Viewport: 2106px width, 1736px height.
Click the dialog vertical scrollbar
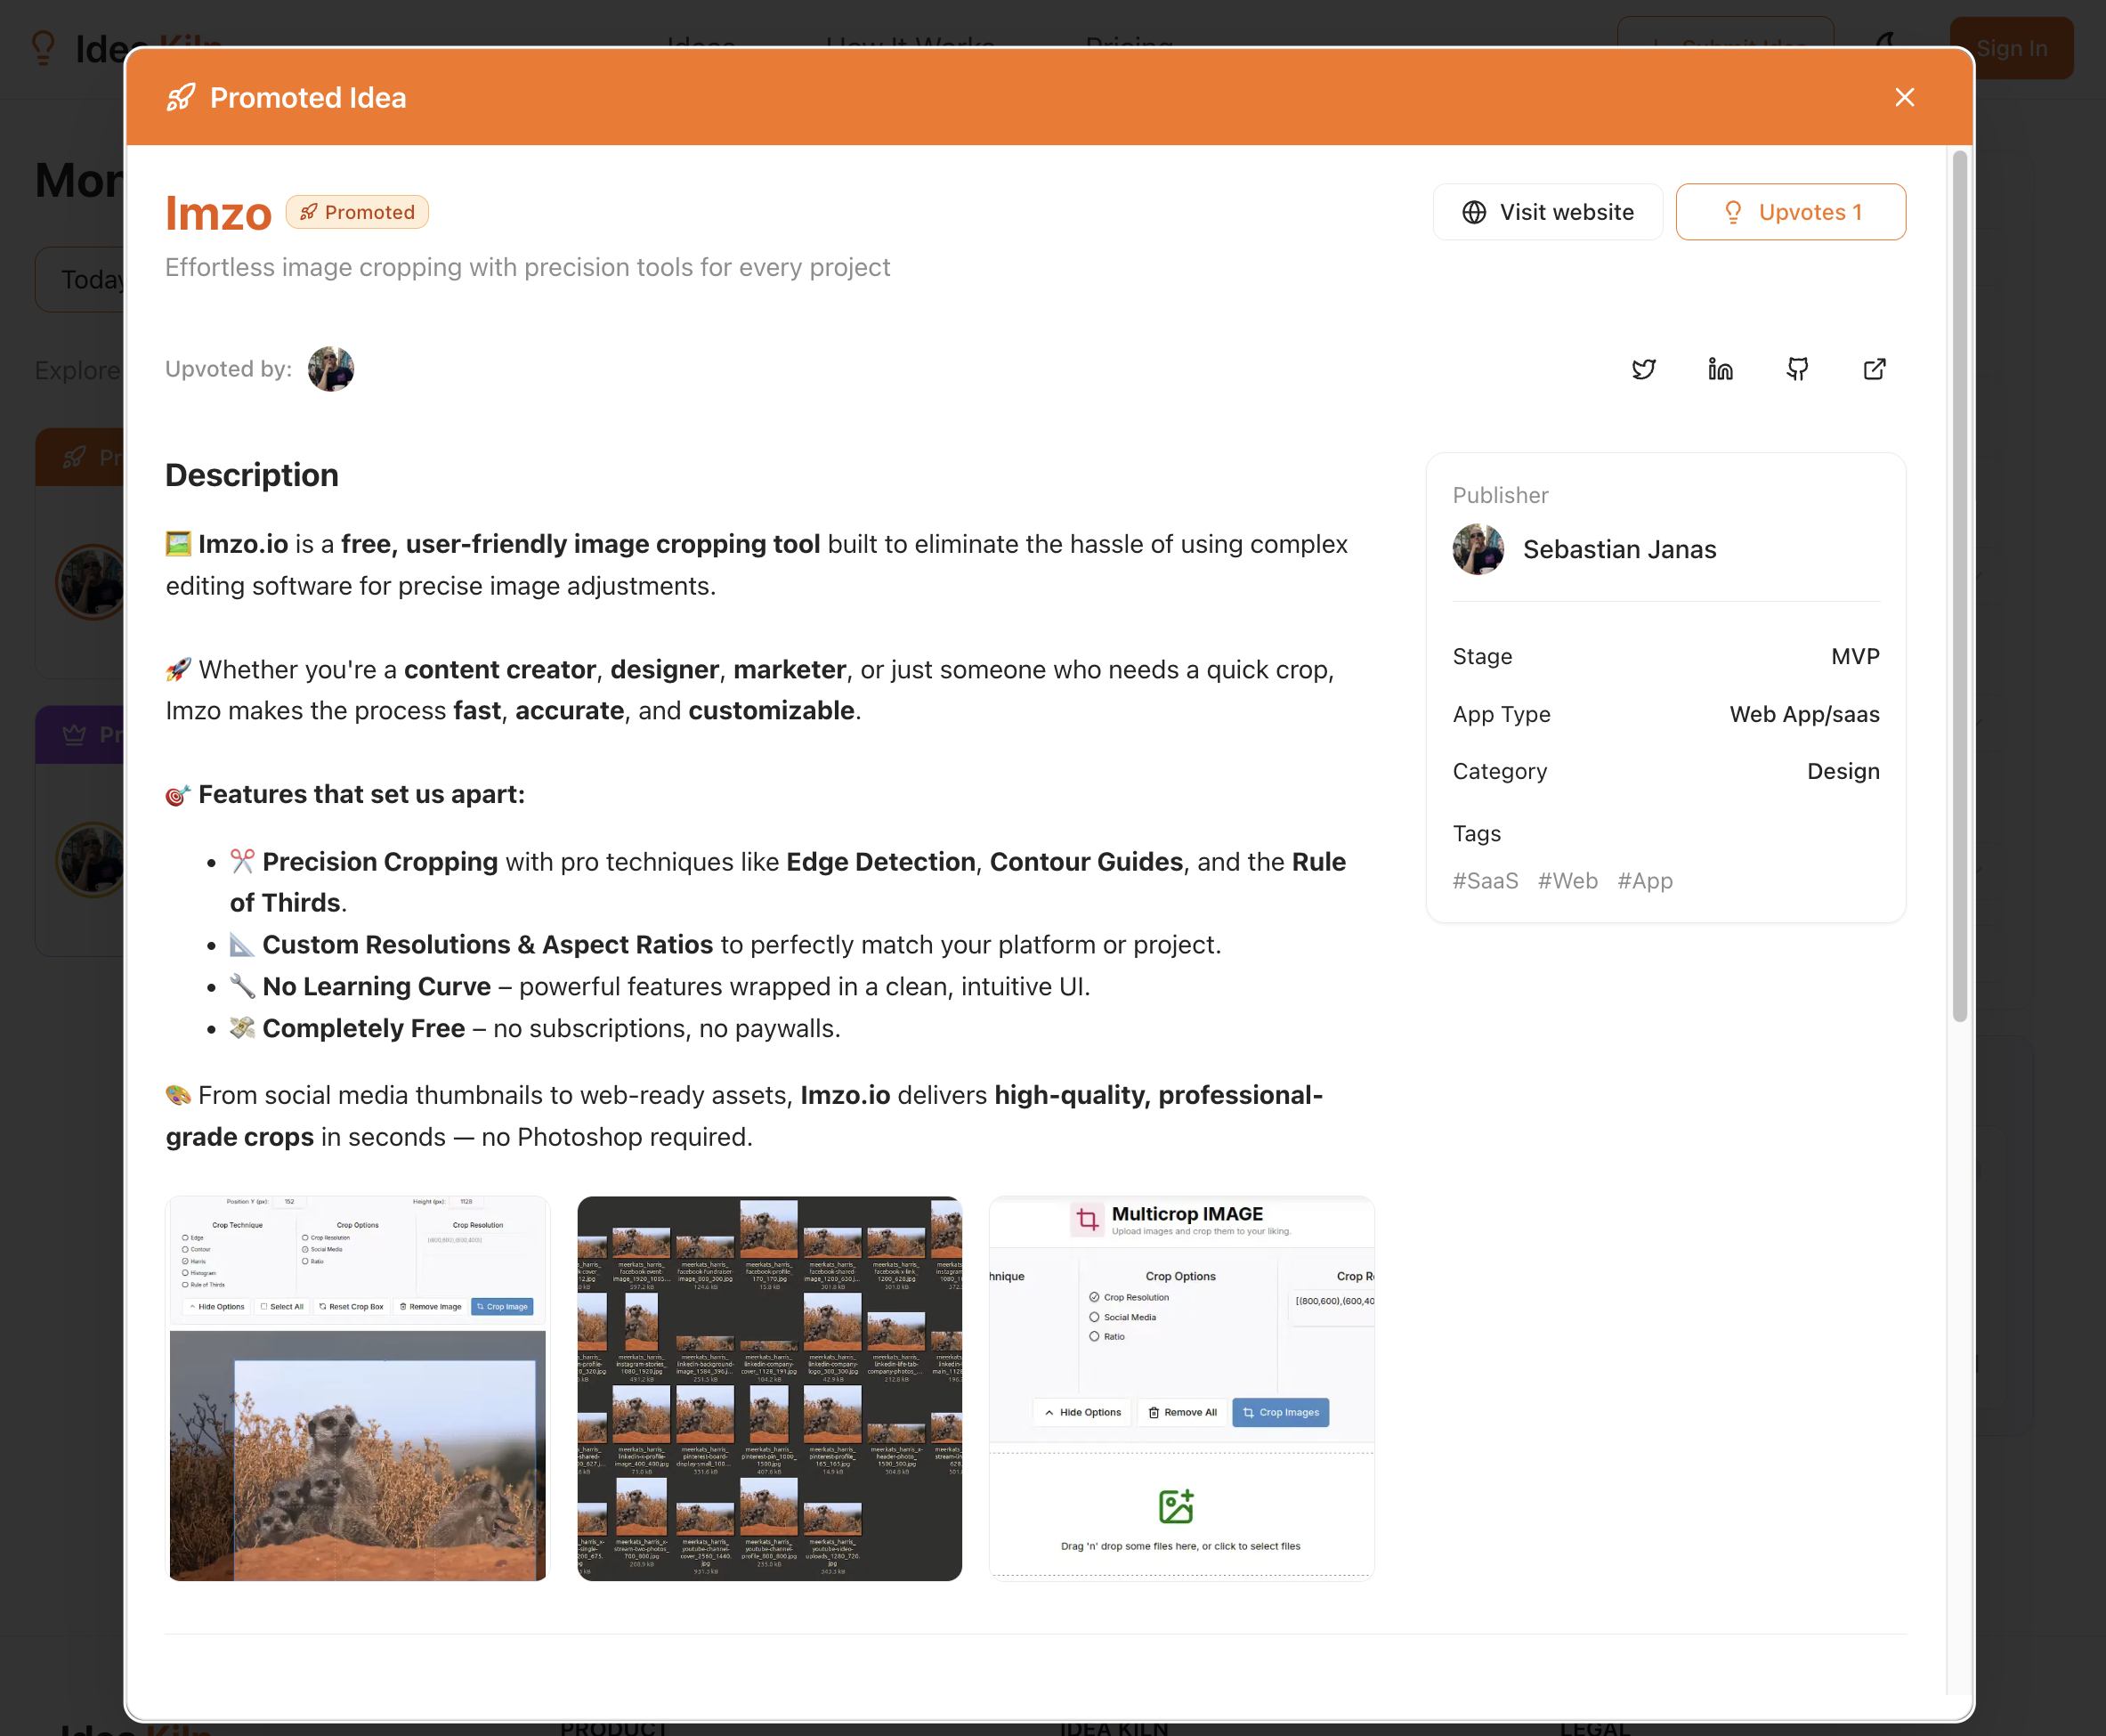point(1959,585)
